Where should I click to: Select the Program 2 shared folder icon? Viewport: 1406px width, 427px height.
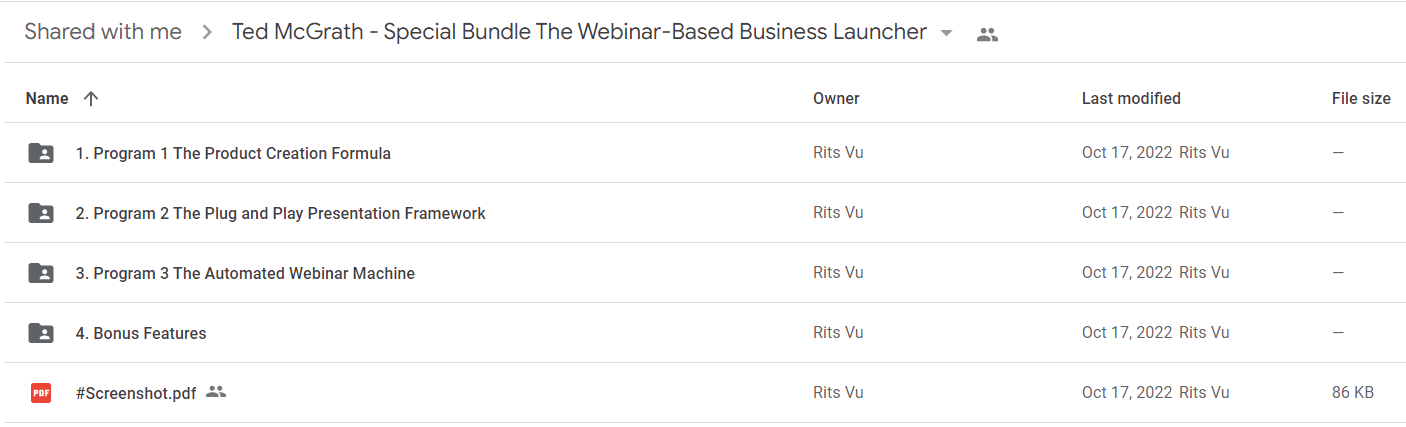[41, 213]
